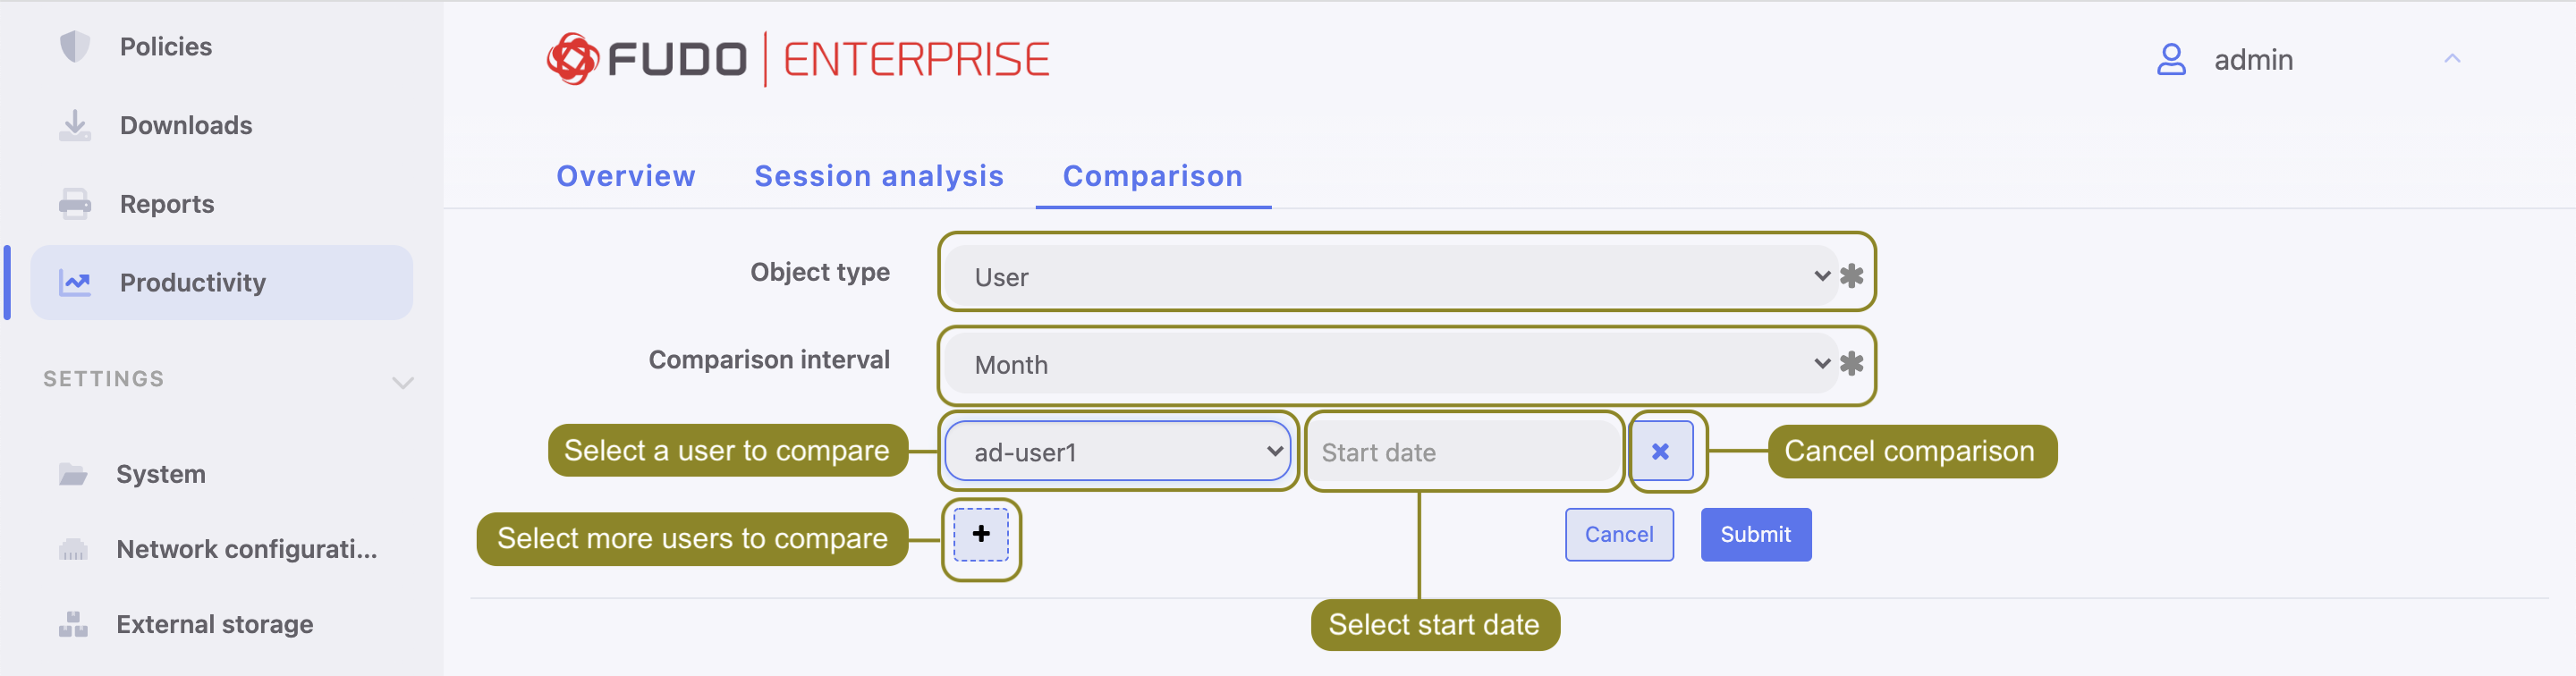Open the Overview tab
The width and height of the screenshot is (2576, 676).
tap(625, 175)
